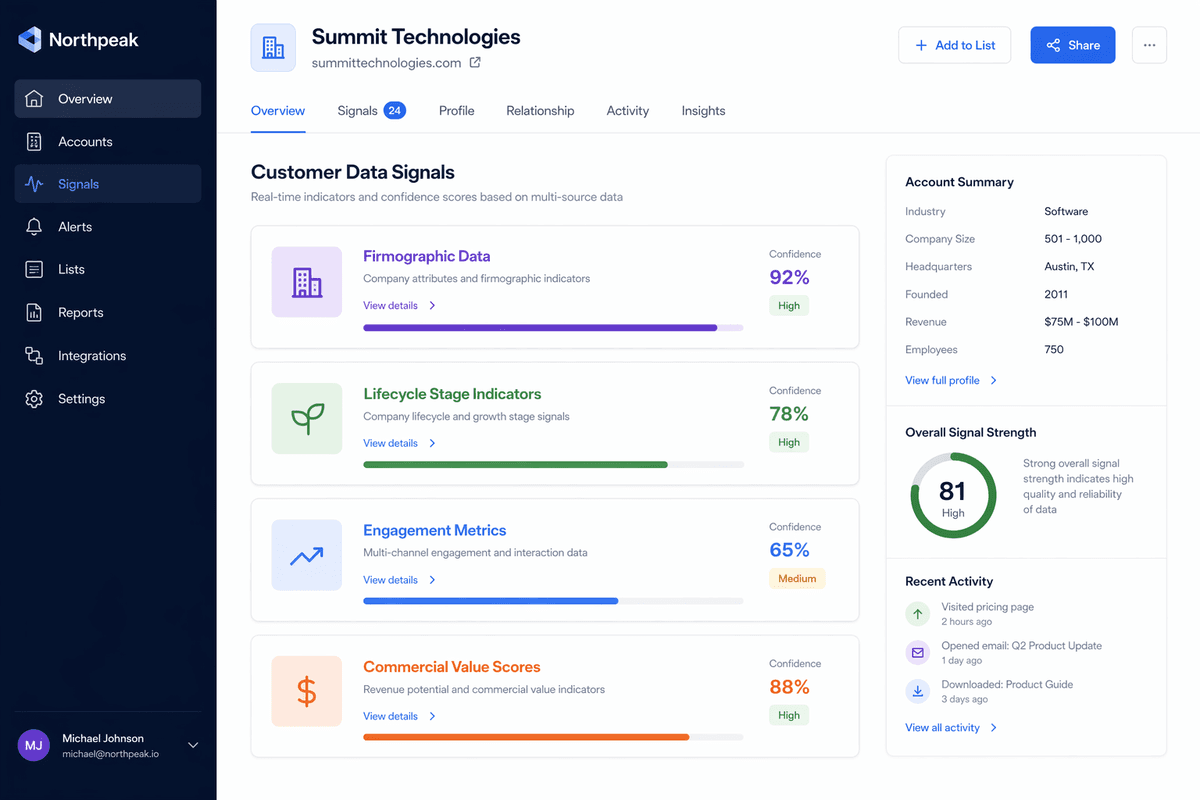Viewport: 1200px width, 800px height.
Task: Open the View full profile link
Action: [x=951, y=381]
